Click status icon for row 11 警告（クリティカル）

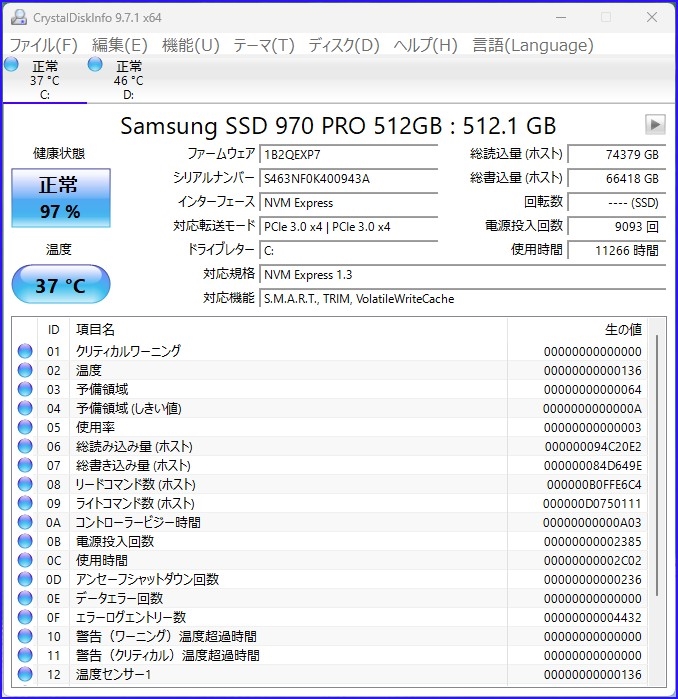25,655
